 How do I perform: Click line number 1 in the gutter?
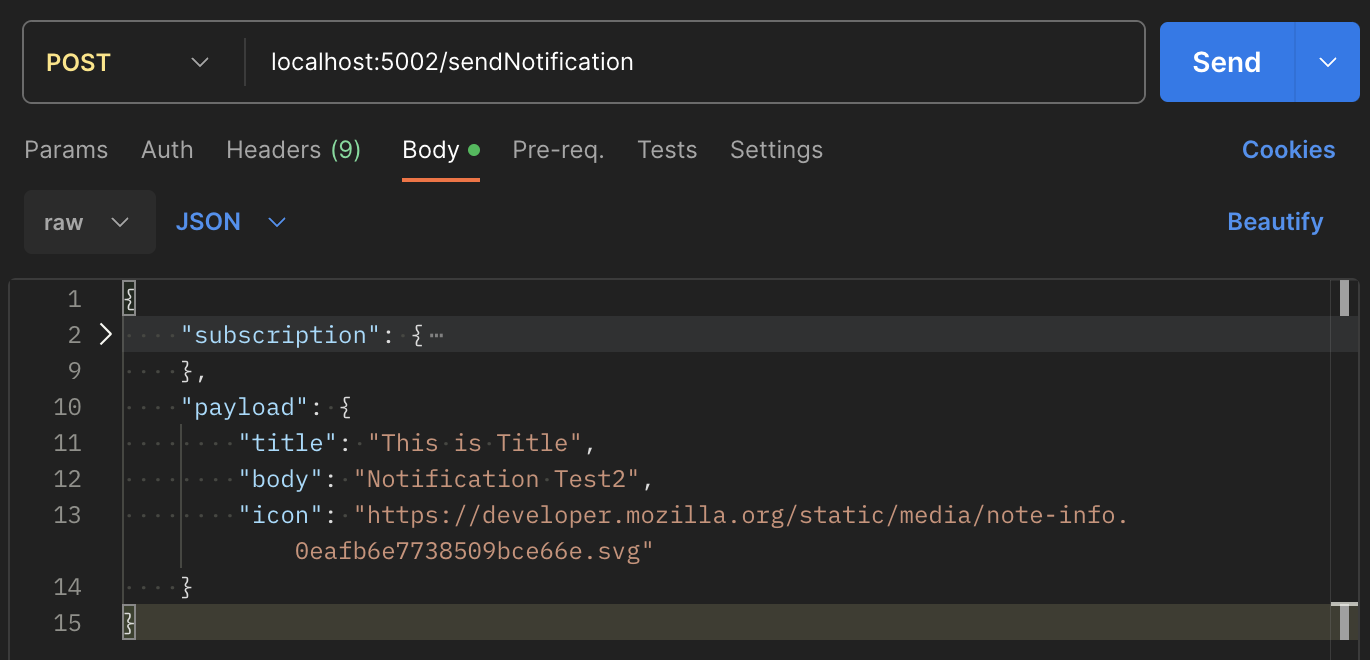74,299
